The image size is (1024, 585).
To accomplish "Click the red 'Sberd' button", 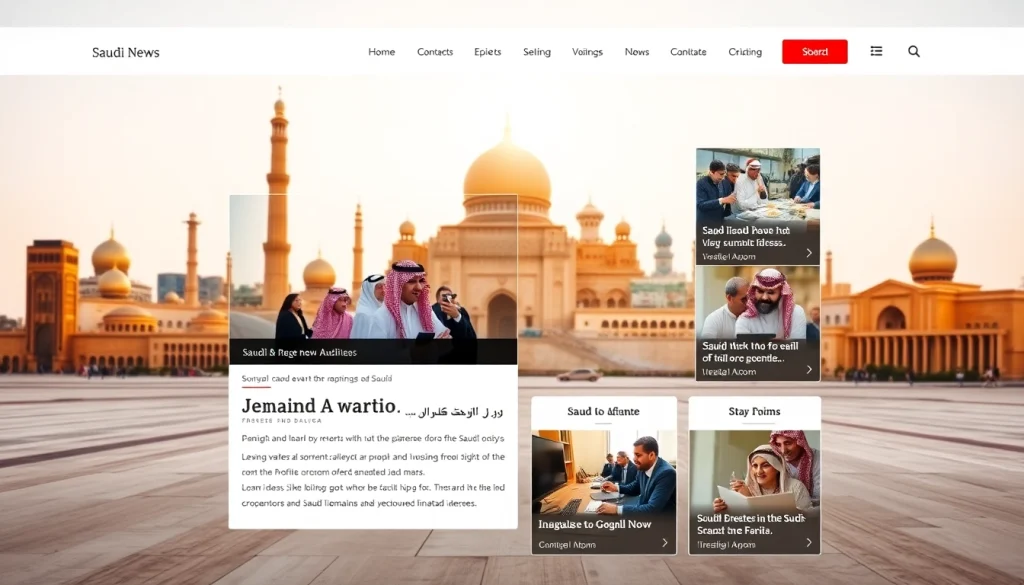I will click(814, 51).
